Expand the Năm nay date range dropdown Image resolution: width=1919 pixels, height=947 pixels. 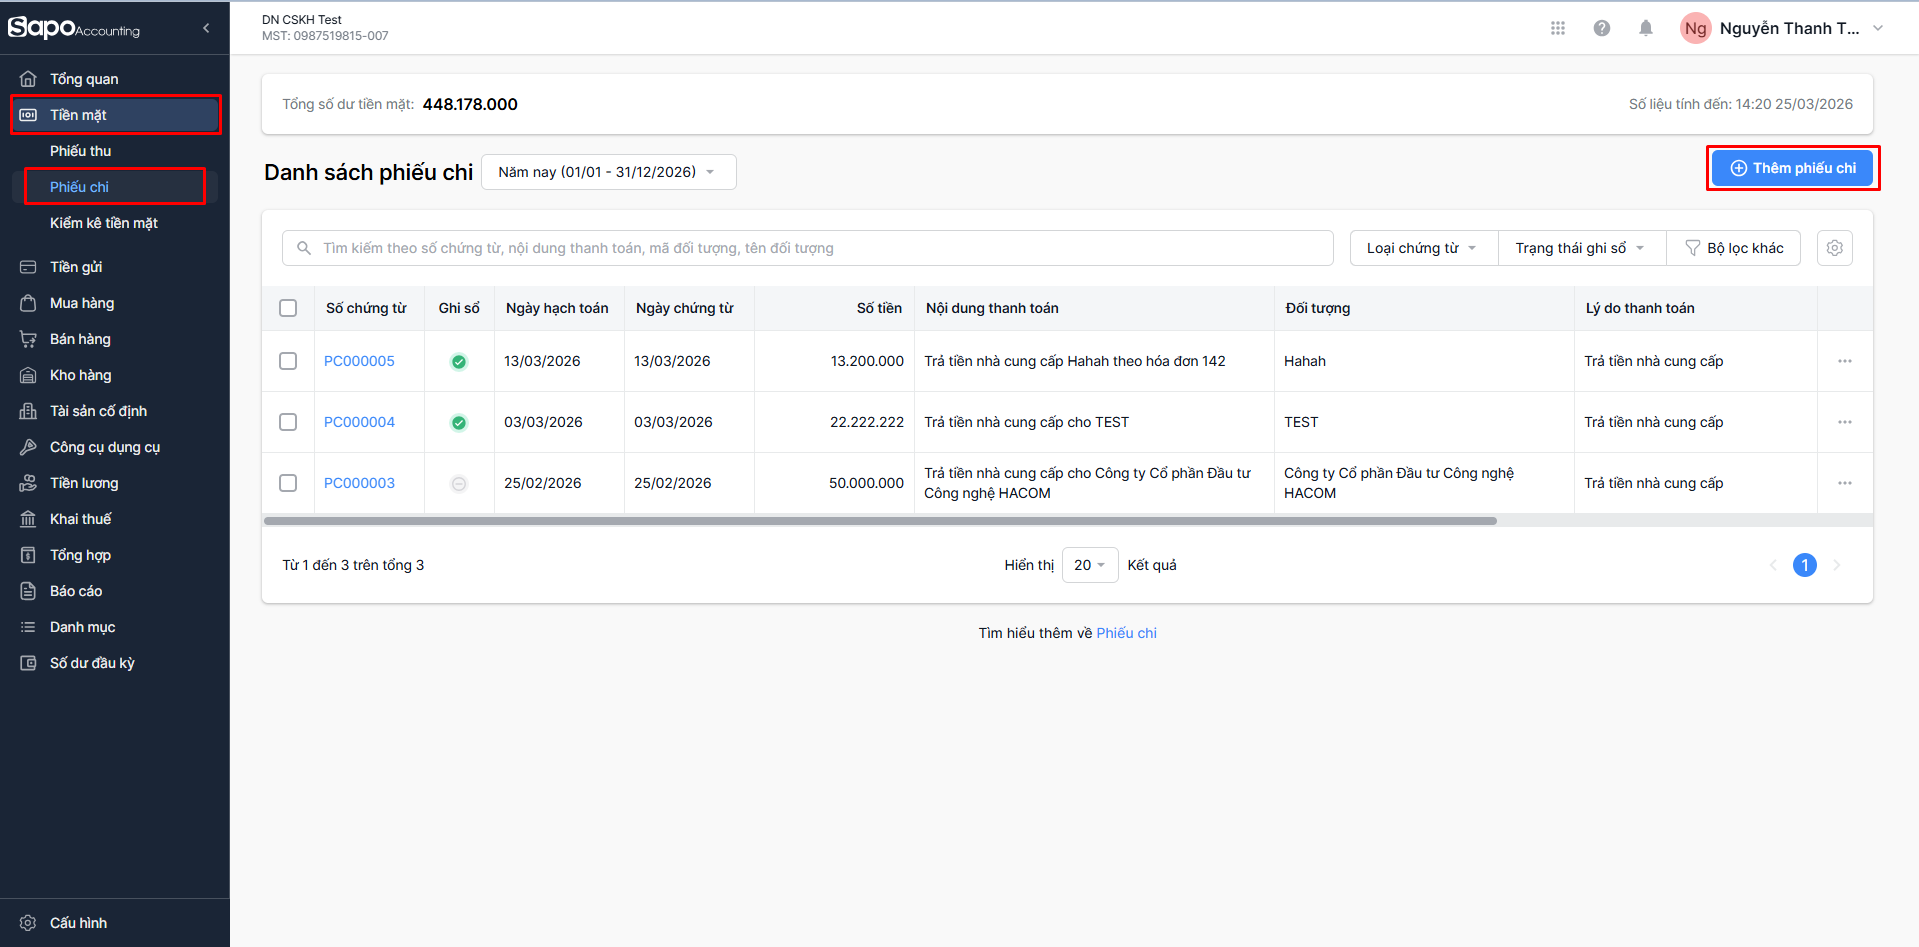point(608,172)
